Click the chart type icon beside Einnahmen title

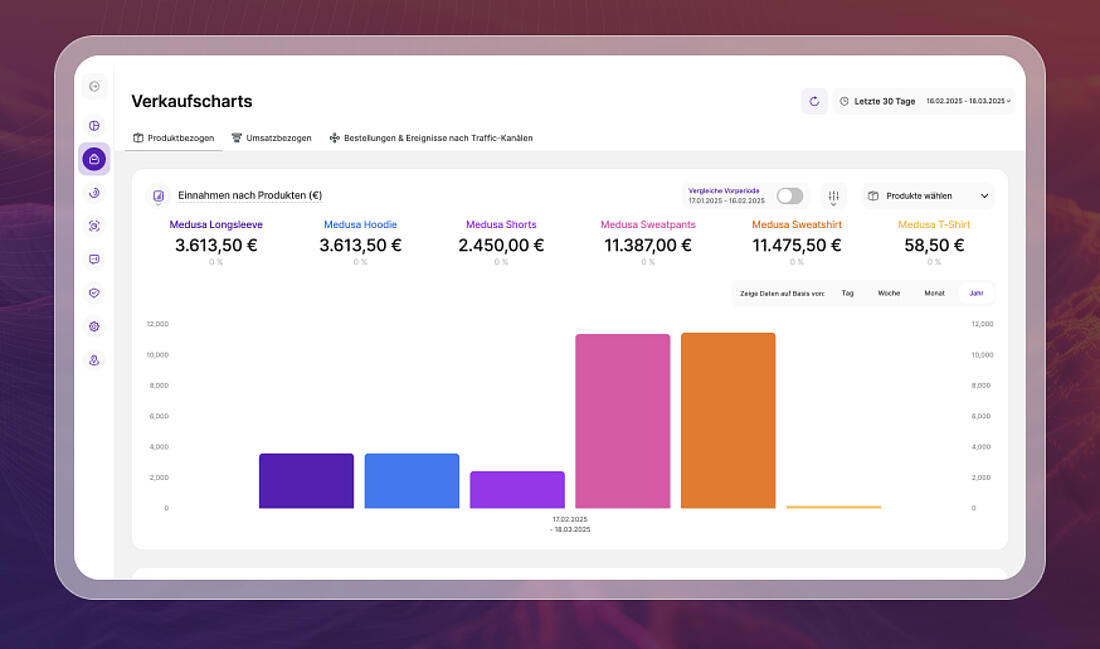159,196
